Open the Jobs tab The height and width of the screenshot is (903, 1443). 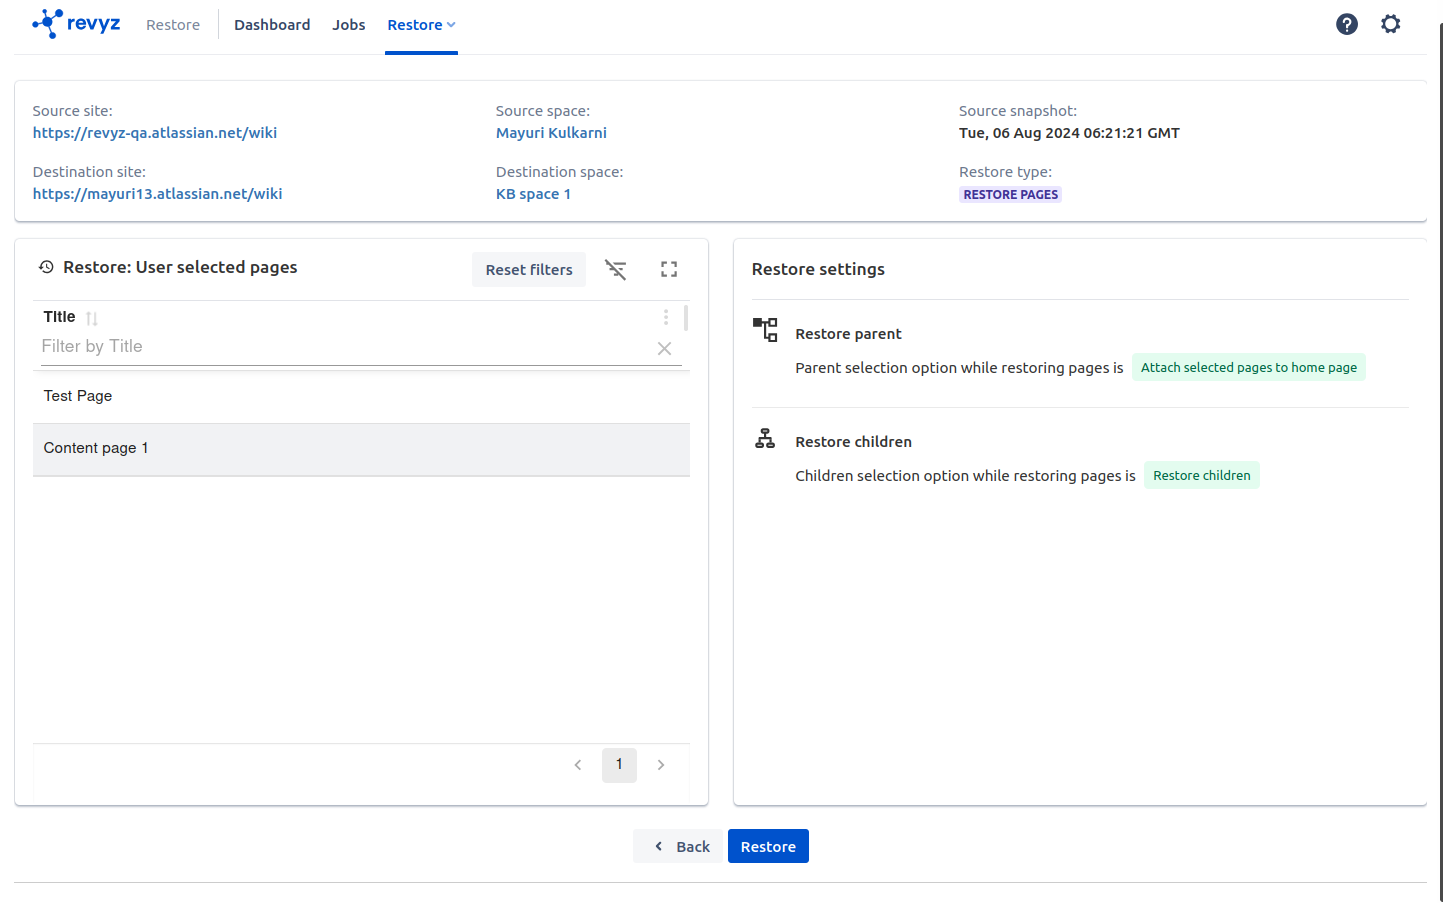(x=348, y=25)
